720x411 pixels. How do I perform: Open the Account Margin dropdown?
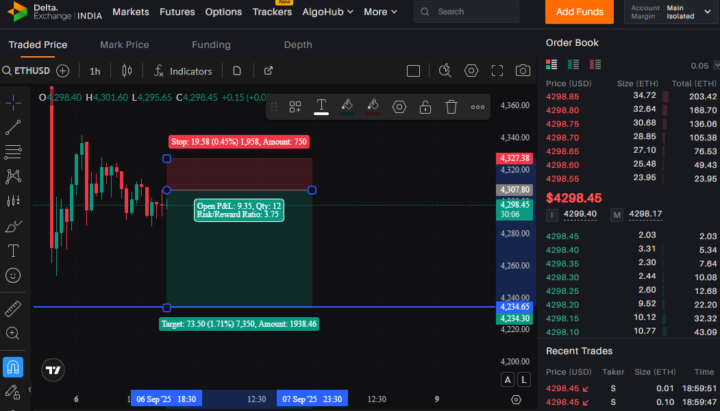point(671,12)
